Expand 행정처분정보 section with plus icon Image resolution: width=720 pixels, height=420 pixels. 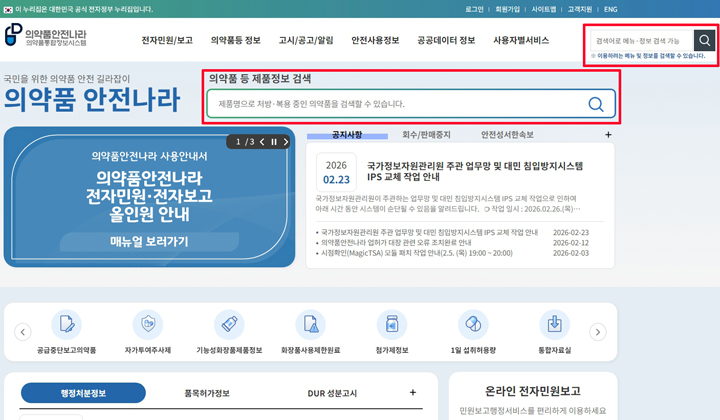coord(413,392)
